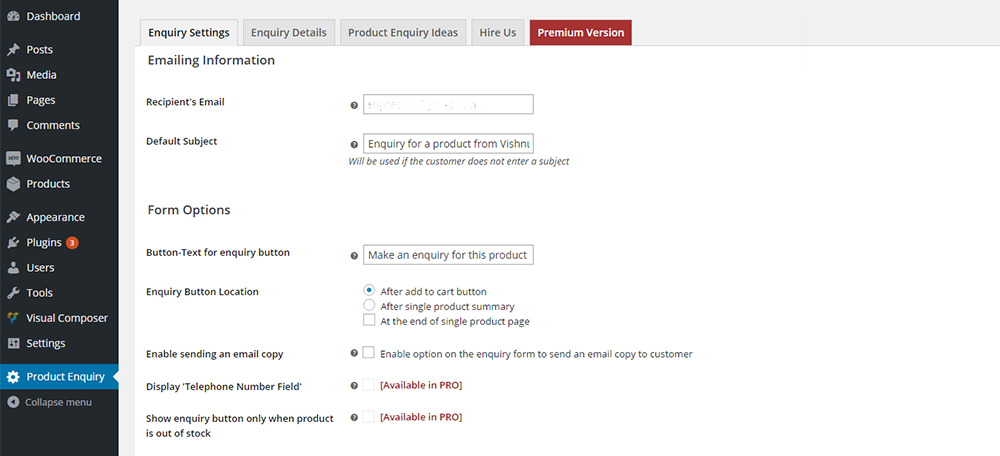Click the Products box icon
The width and height of the screenshot is (1000, 456).
tap(13, 184)
